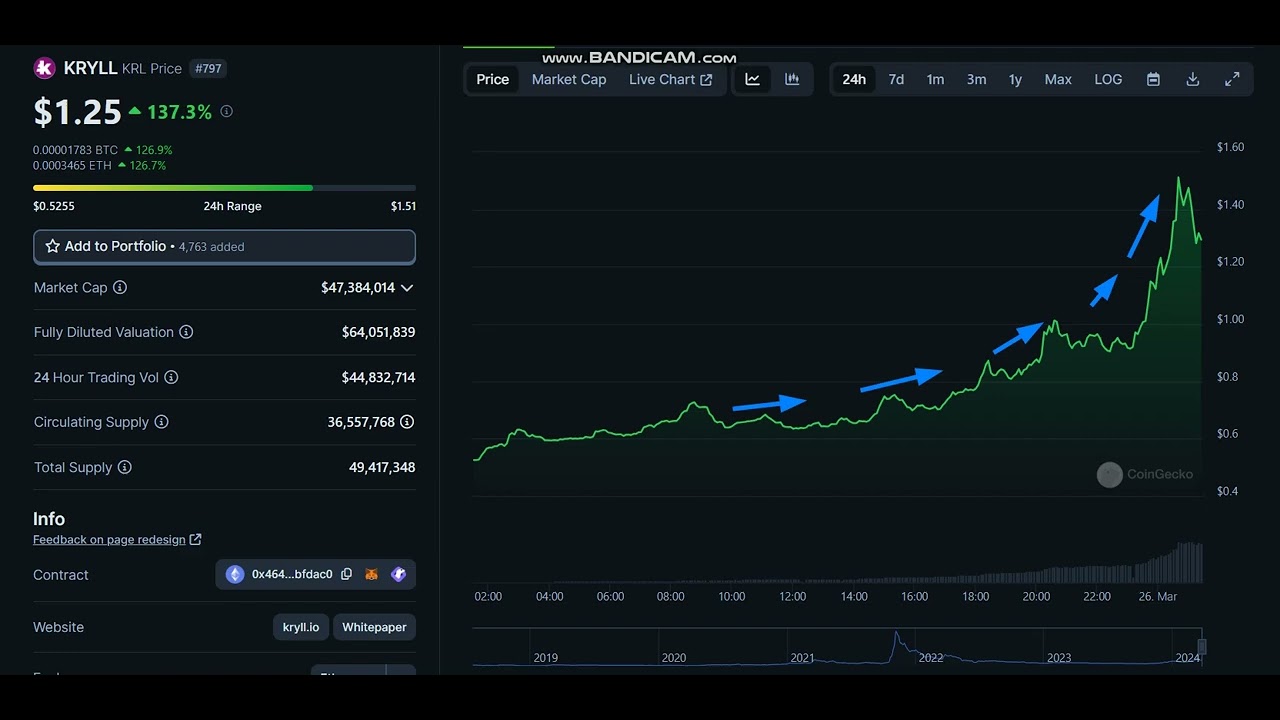
Task: Show Circulating Supply label info icon
Action: coord(161,422)
